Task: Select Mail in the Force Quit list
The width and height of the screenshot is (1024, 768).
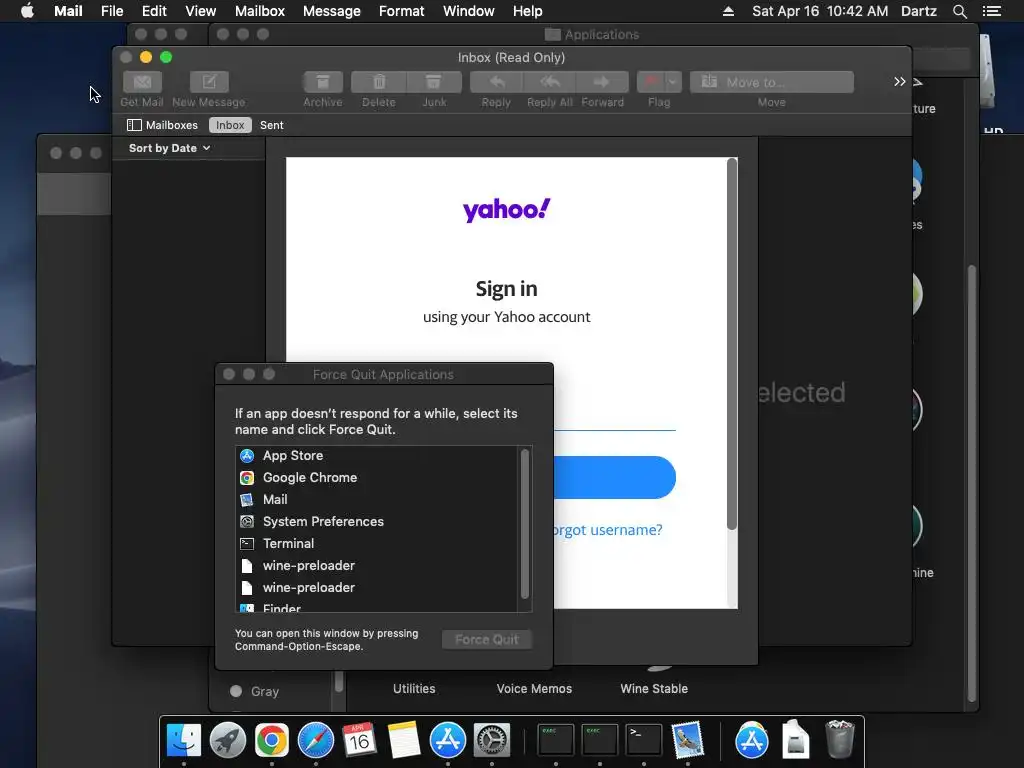Action: tap(377, 500)
